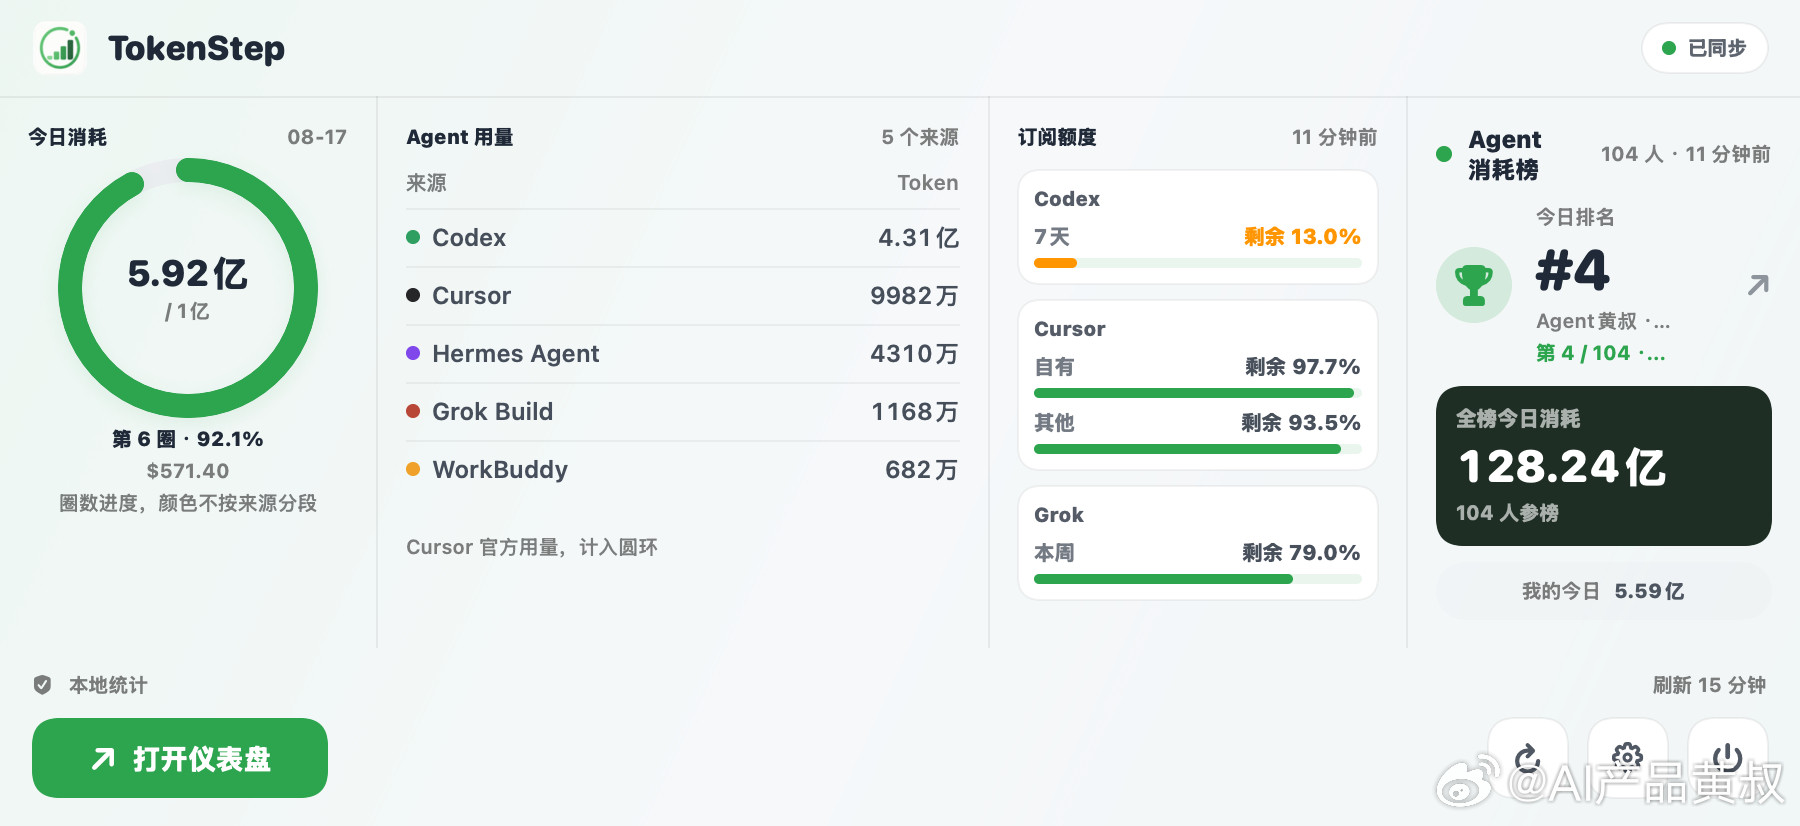Click the 圈数进度 explanation note
The image size is (1800, 826).
pyautogui.click(x=188, y=503)
